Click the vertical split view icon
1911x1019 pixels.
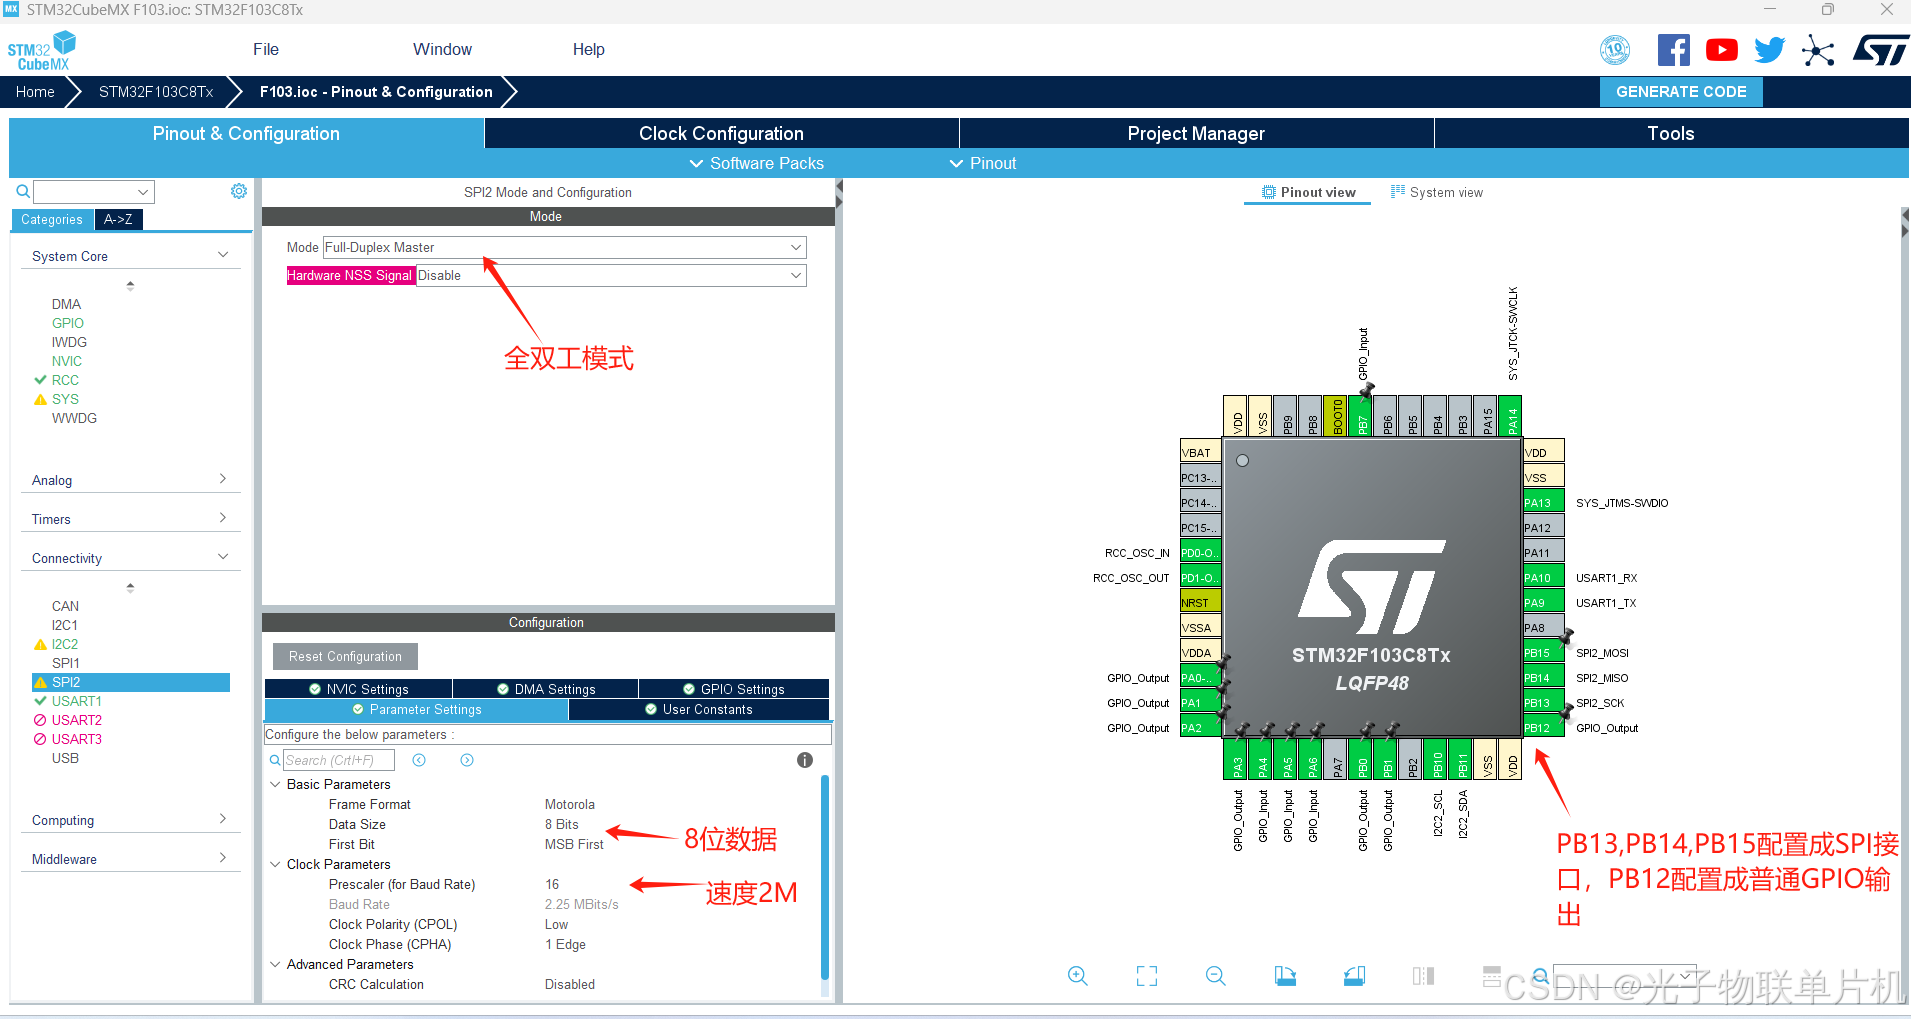[x=1423, y=976]
